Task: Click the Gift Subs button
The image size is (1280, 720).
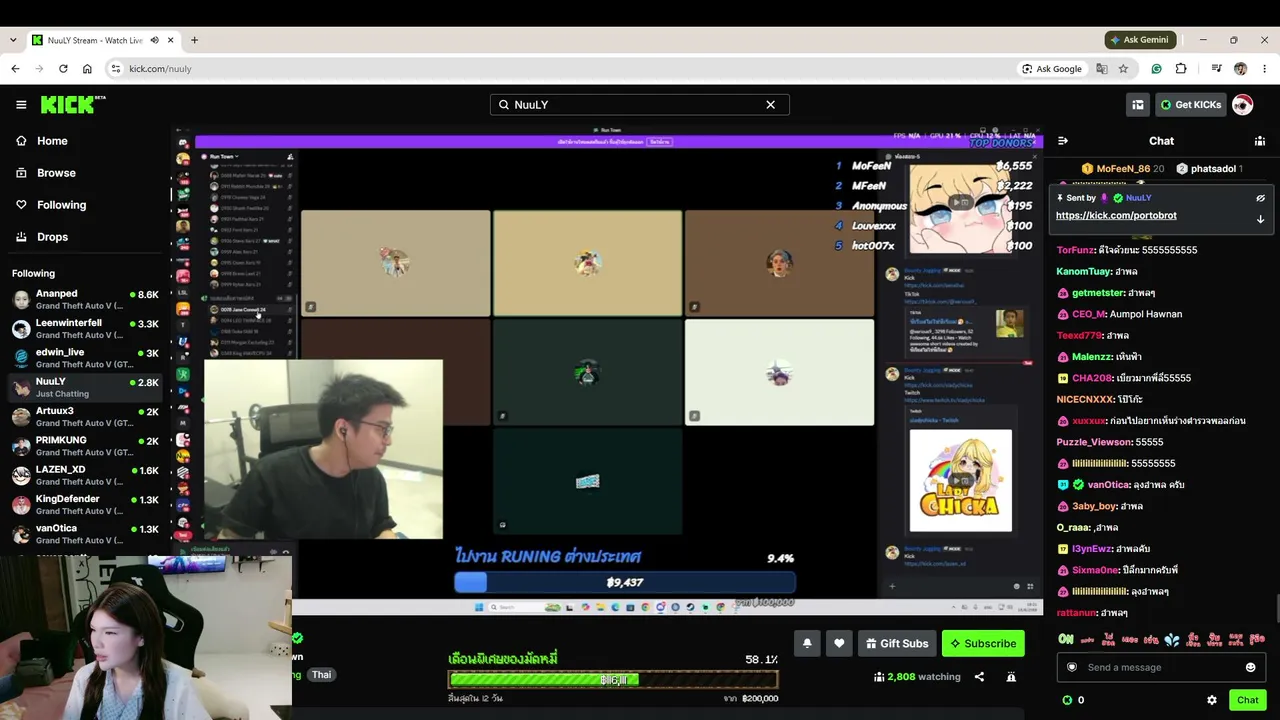Action: coord(897,643)
